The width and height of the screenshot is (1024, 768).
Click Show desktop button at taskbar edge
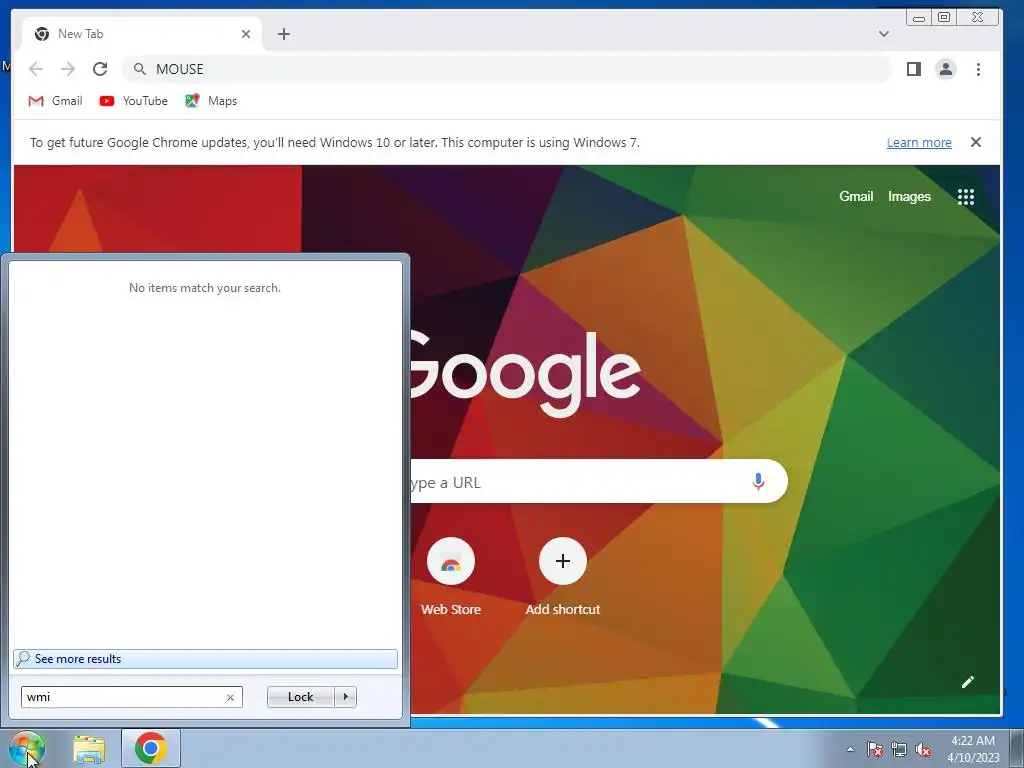(1017, 748)
